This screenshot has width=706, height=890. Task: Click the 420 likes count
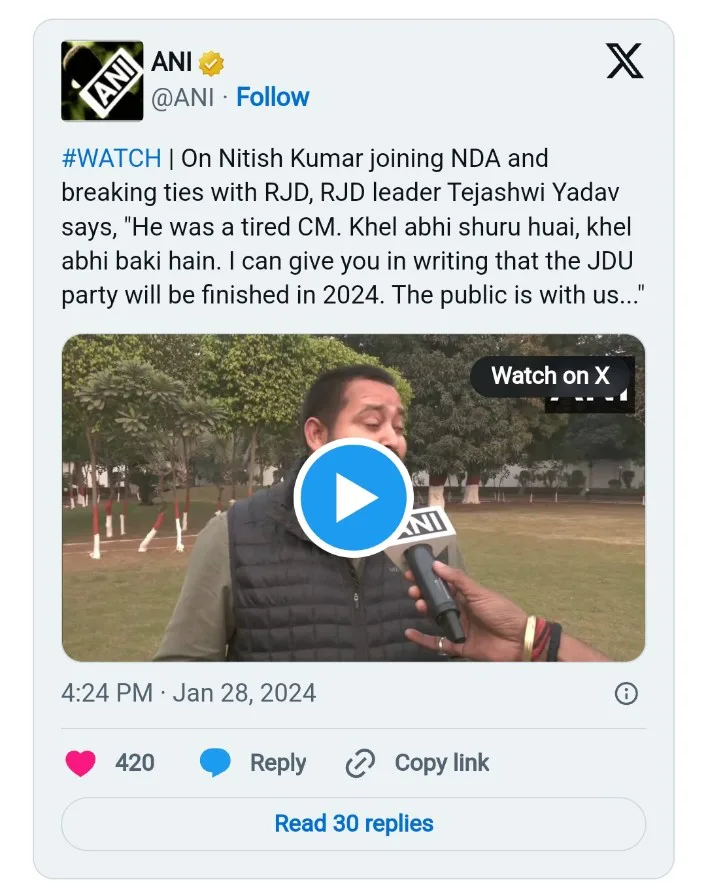click(135, 763)
